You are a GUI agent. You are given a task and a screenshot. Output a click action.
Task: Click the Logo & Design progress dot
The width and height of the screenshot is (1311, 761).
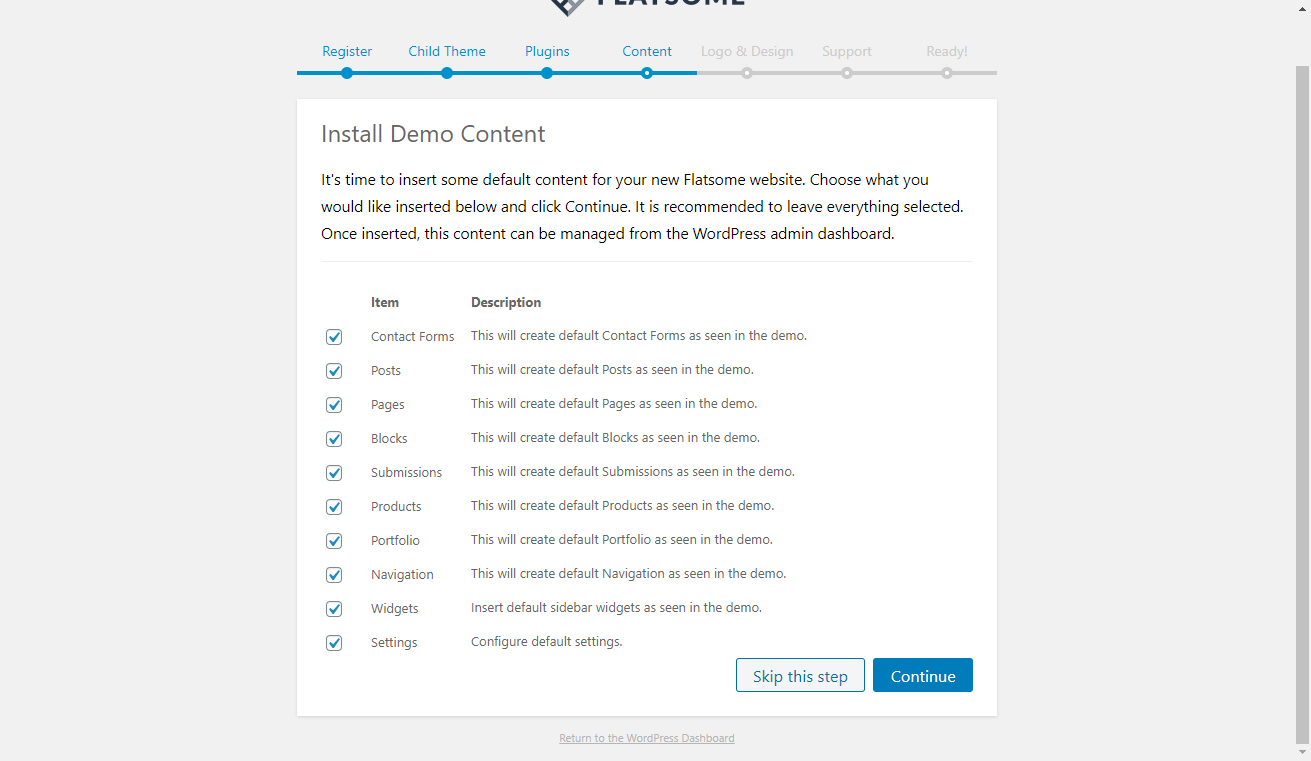747,73
